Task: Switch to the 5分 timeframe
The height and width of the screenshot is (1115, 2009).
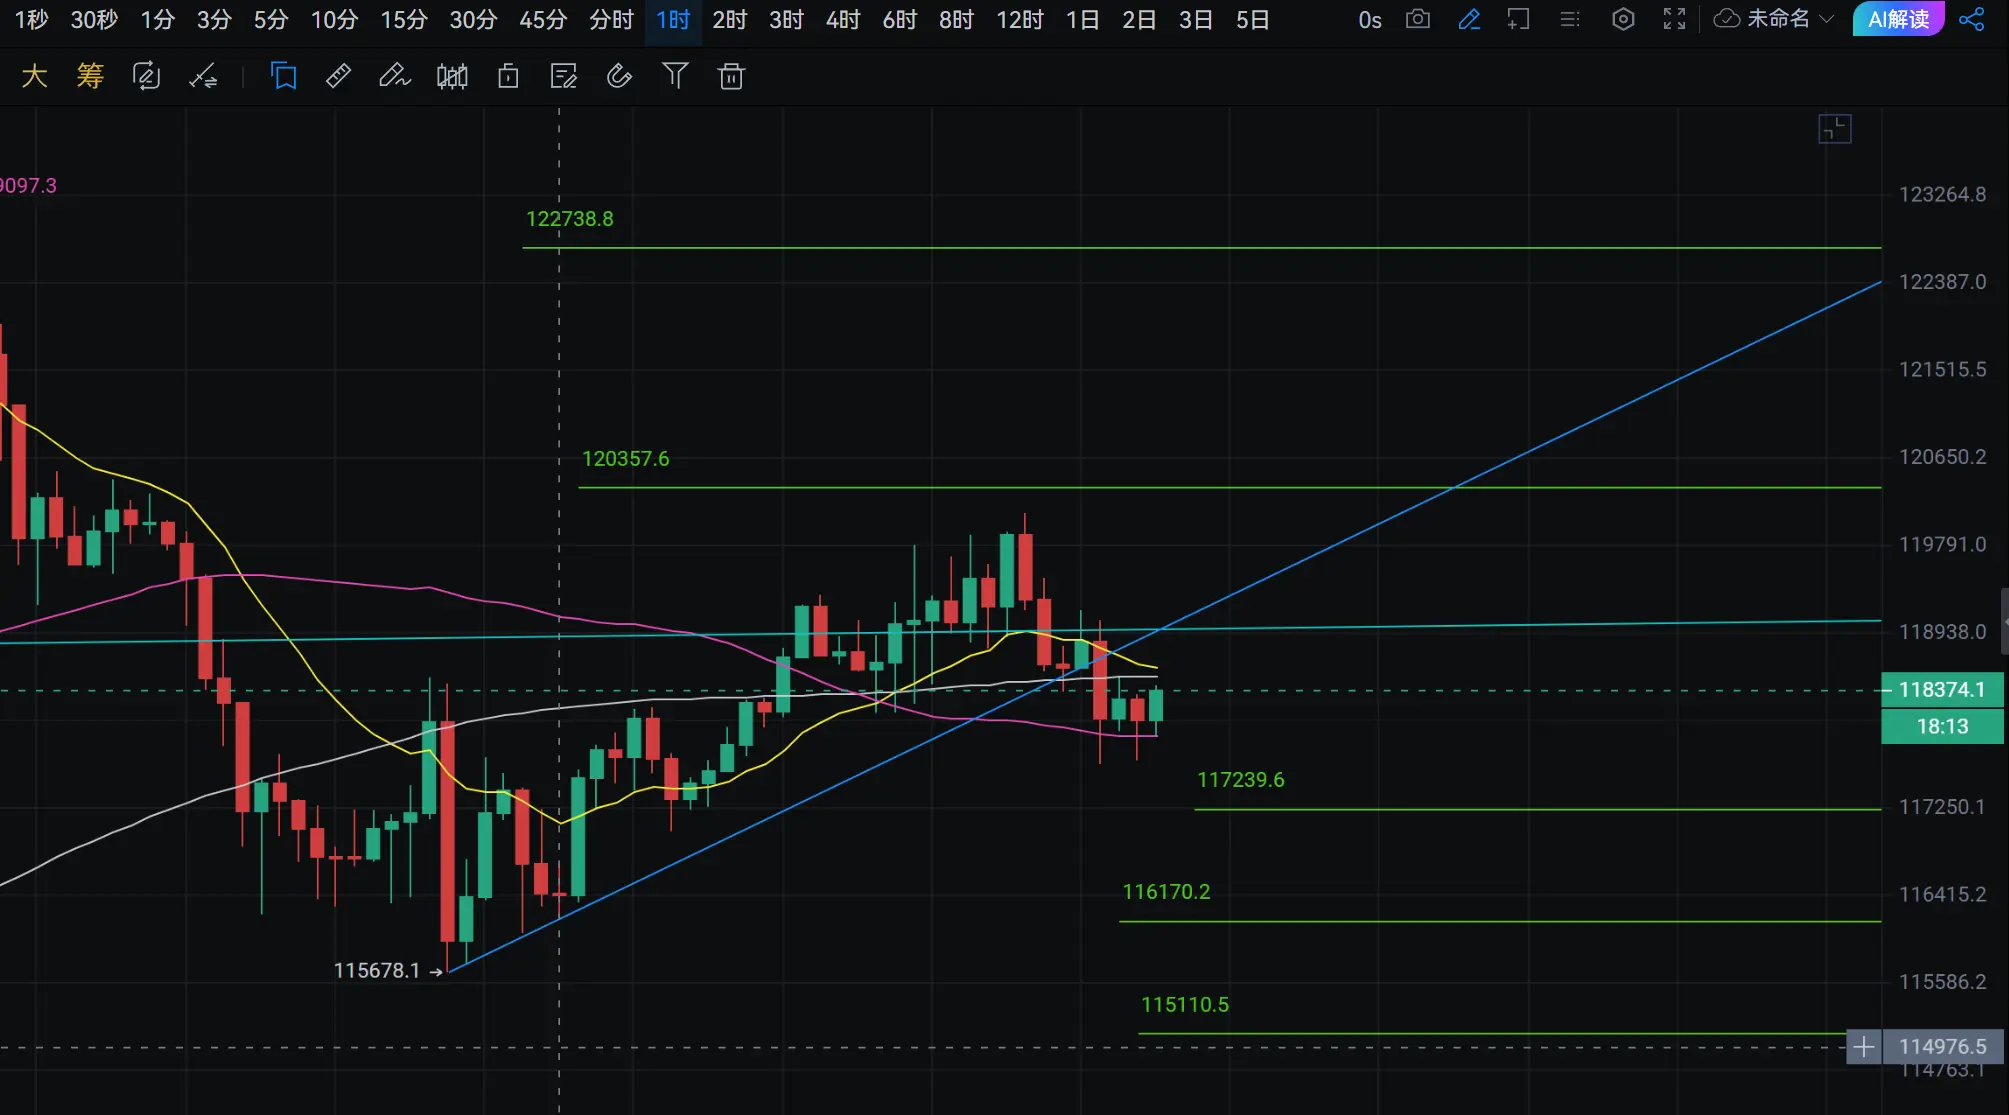Action: 271,20
